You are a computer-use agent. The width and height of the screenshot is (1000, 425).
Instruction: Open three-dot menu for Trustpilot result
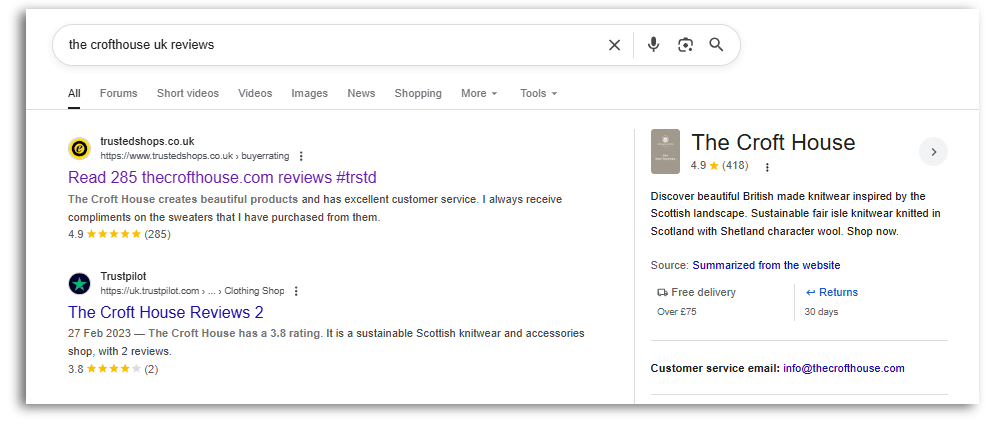coord(296,291)
